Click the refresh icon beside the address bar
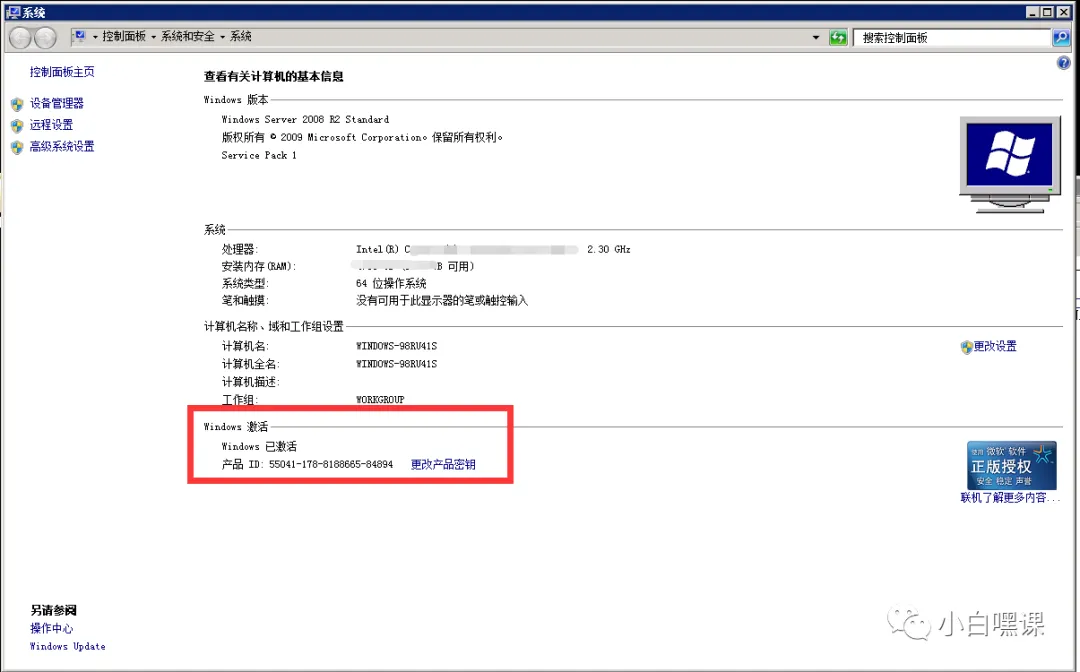Screen dimensions: 1080x672 pyautogui.click(x=838, y=36)
